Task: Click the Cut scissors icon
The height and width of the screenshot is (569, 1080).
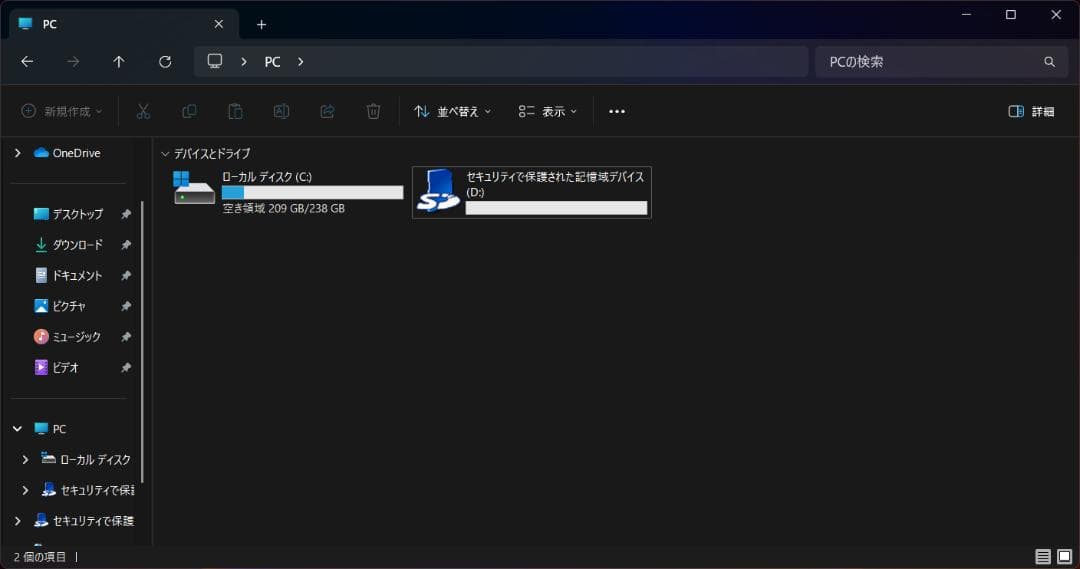Action: [143, 112]
